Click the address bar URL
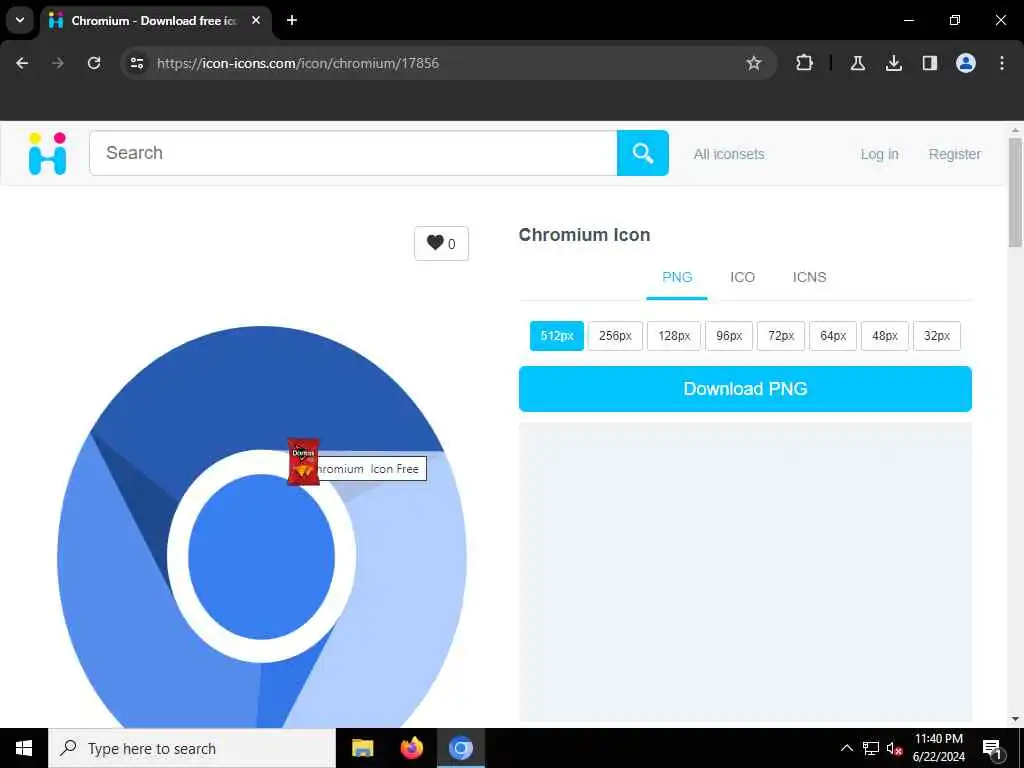This screenshot has height=768, width=1024. 298,63
